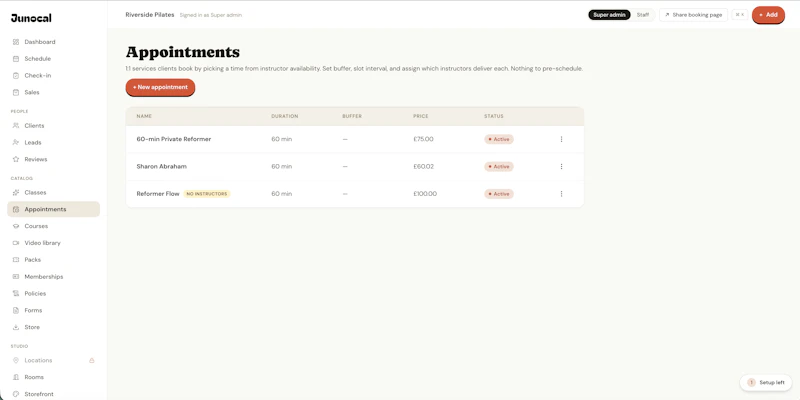Screen dimensions: 800x400
Task: Select the Leads sidebar icon
Action: point(16,142)
